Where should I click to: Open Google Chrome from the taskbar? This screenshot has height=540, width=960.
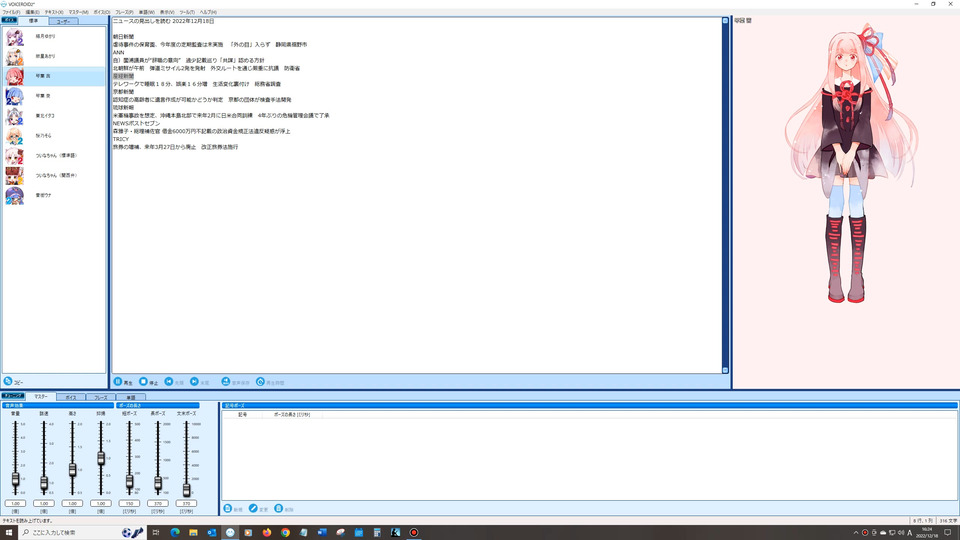tap(285, 533)
